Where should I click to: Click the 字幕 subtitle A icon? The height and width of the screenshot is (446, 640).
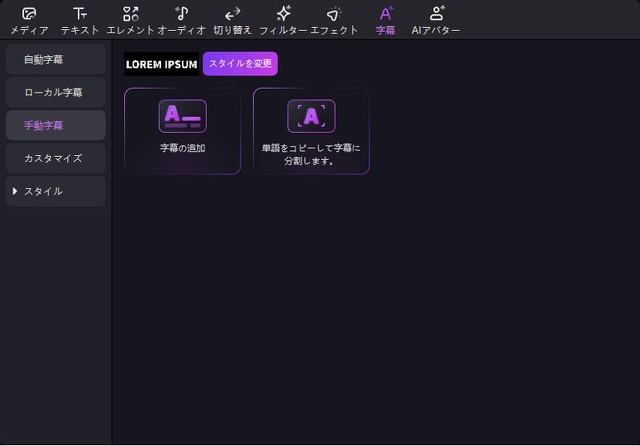coord(386,14)
